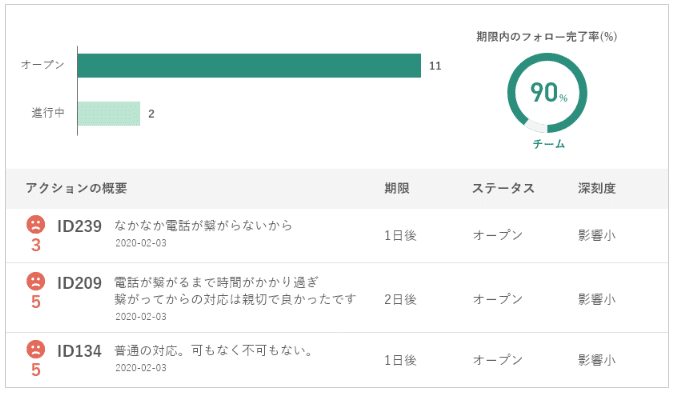Viewport: 674px width, 393px height.
Task: Click the 影響小 severity for ID209
Action: (597, 299)
